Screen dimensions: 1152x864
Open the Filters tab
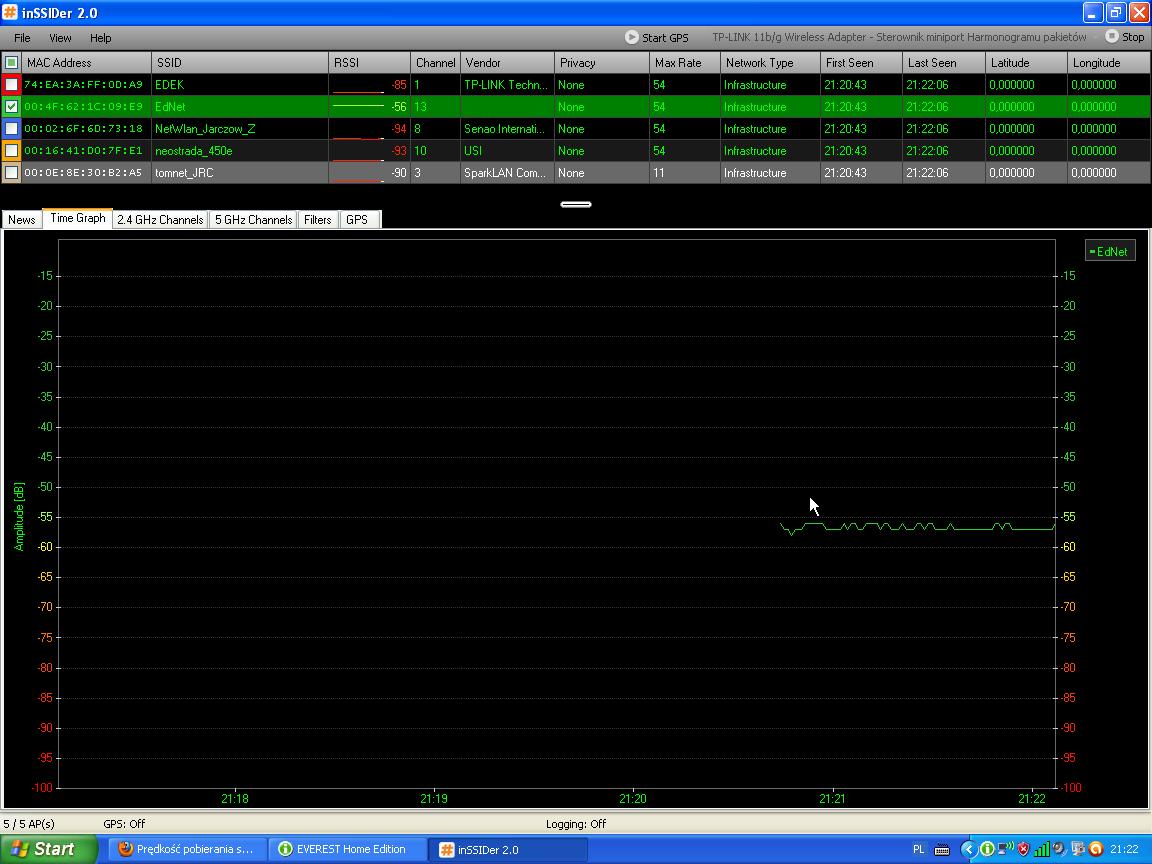[x=318, y=220]
